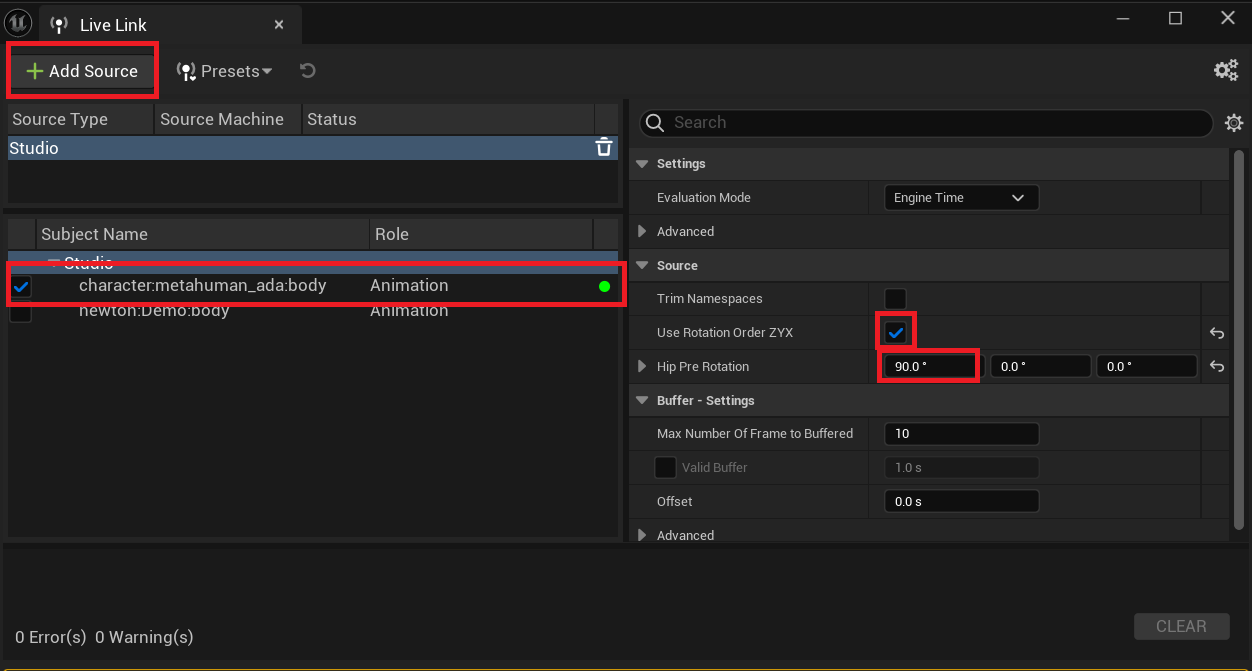Click the Source Machine column header

click(228, 119)
